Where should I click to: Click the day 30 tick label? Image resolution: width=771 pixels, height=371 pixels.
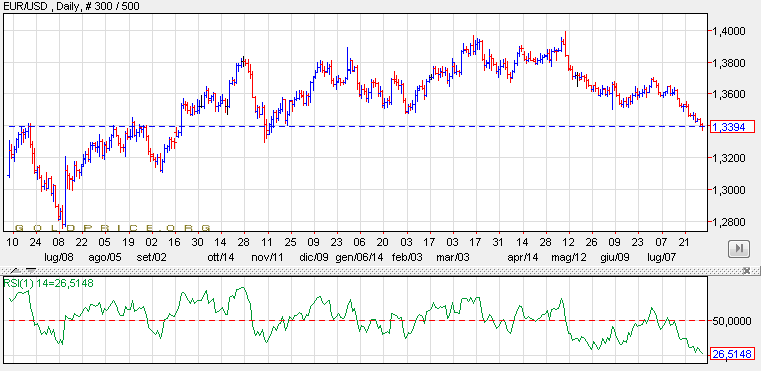(x=197, y=242)
